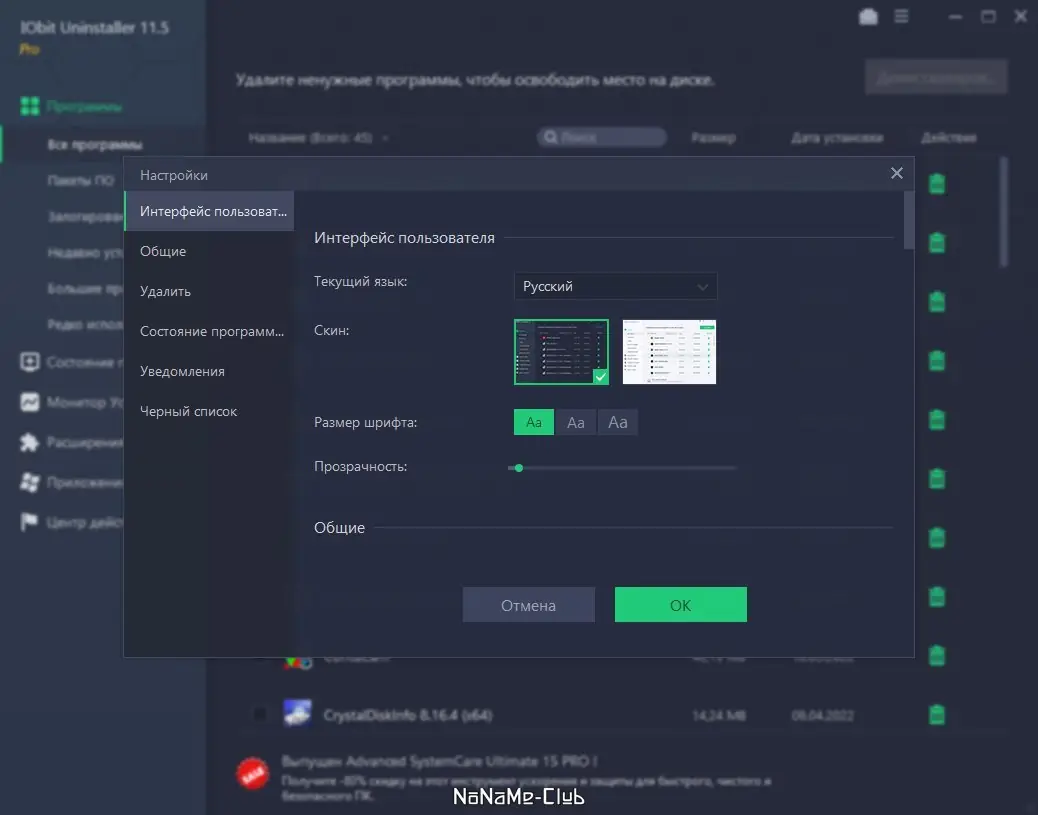Confirm settings with OK button
This screenshot has height=815, width=1038.
[681, 605]
